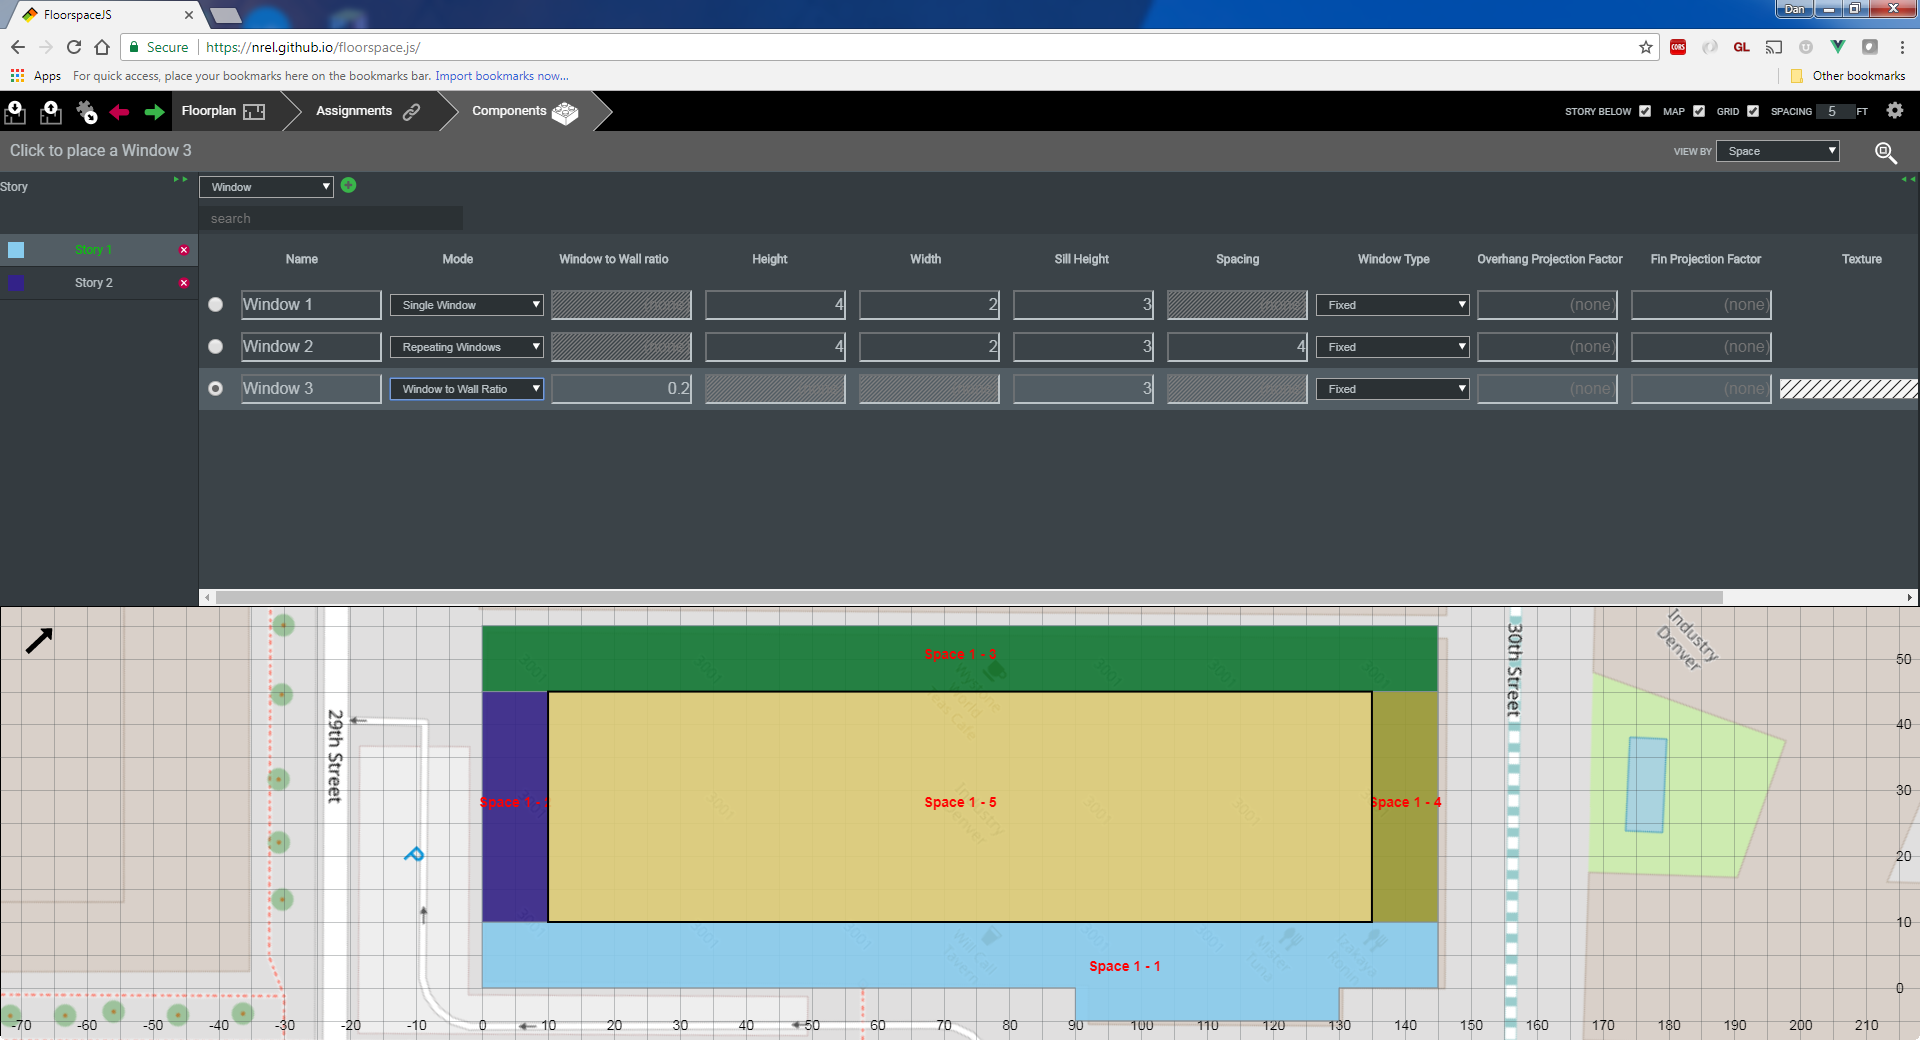Viewport: 1920px width, 1040px height.
Task: Click the Story 1 light blue color swatch
Action: click(16, 250)
